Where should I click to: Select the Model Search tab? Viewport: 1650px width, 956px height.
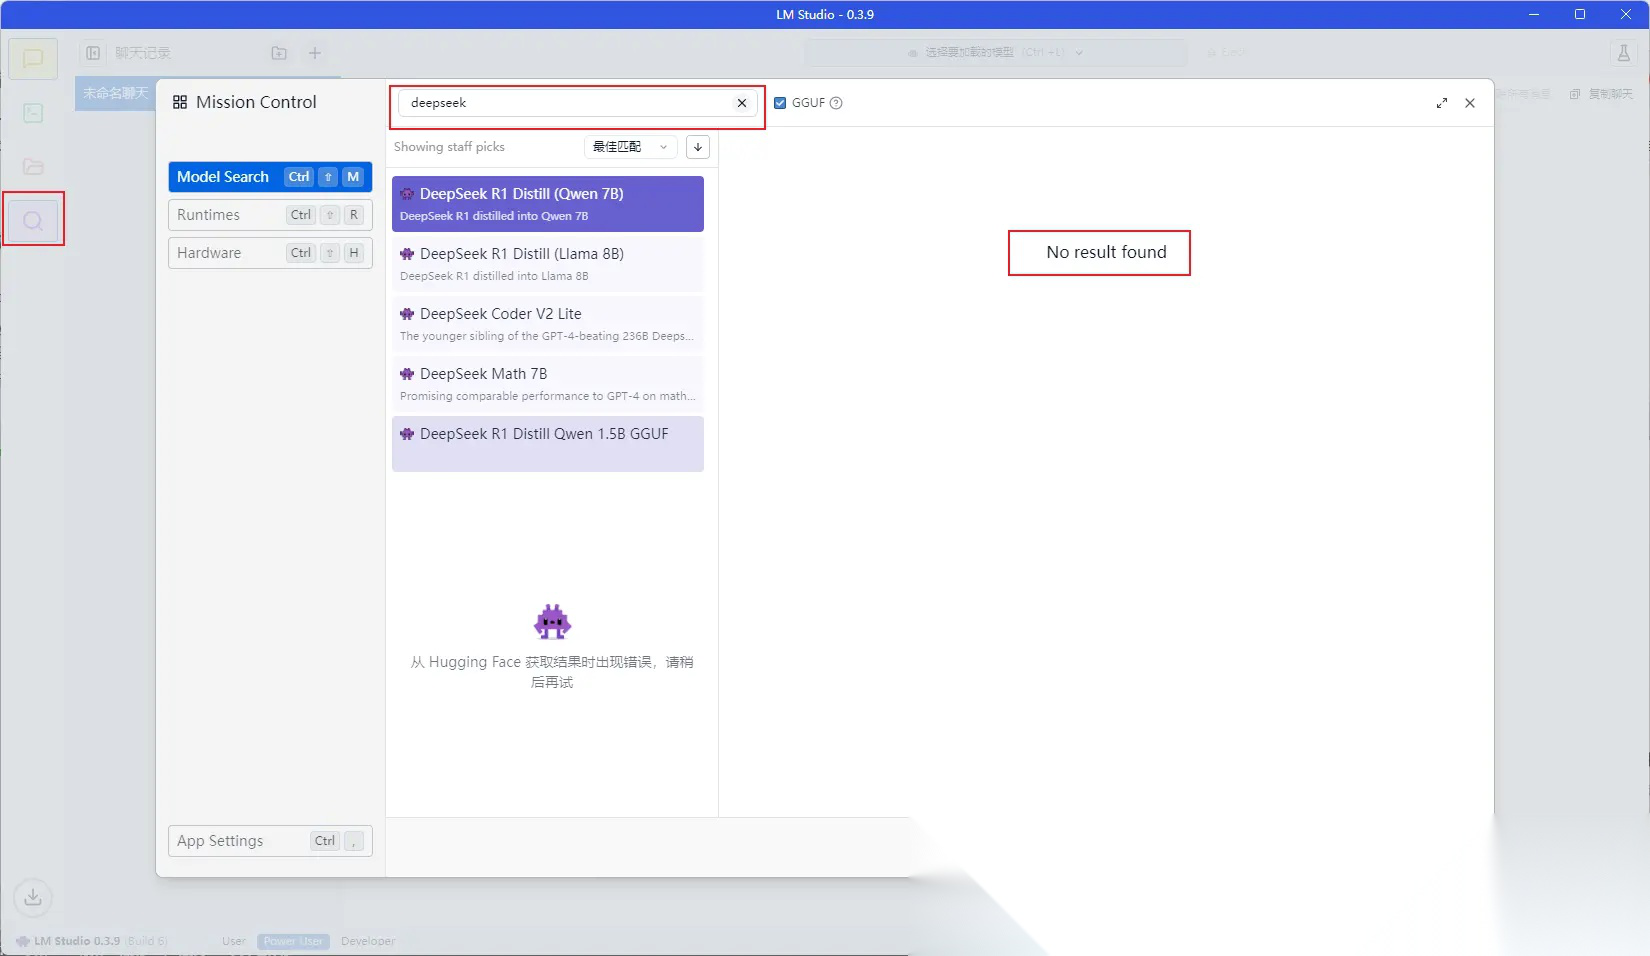(x=270, y=177)
